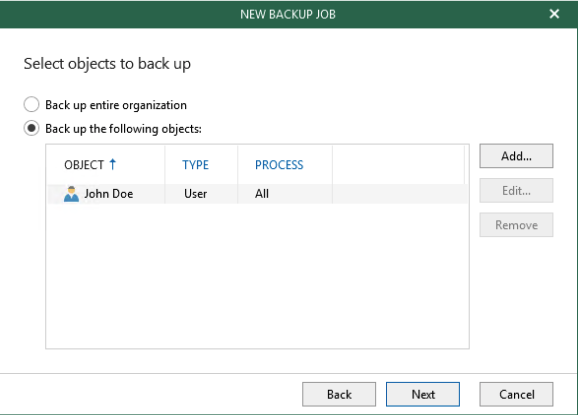
Task: Click the sort arrow beside OBJECT header
Action: (113, 164)
